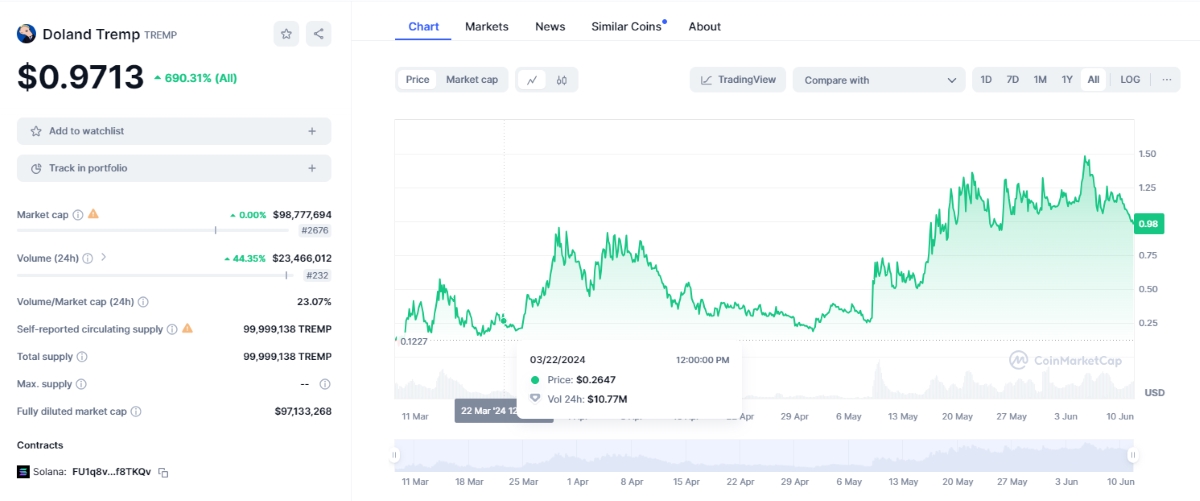Viewport: 1200px width, 501px height.
Task: Select the 7D time range
Action: click(x=1012, y=80)
